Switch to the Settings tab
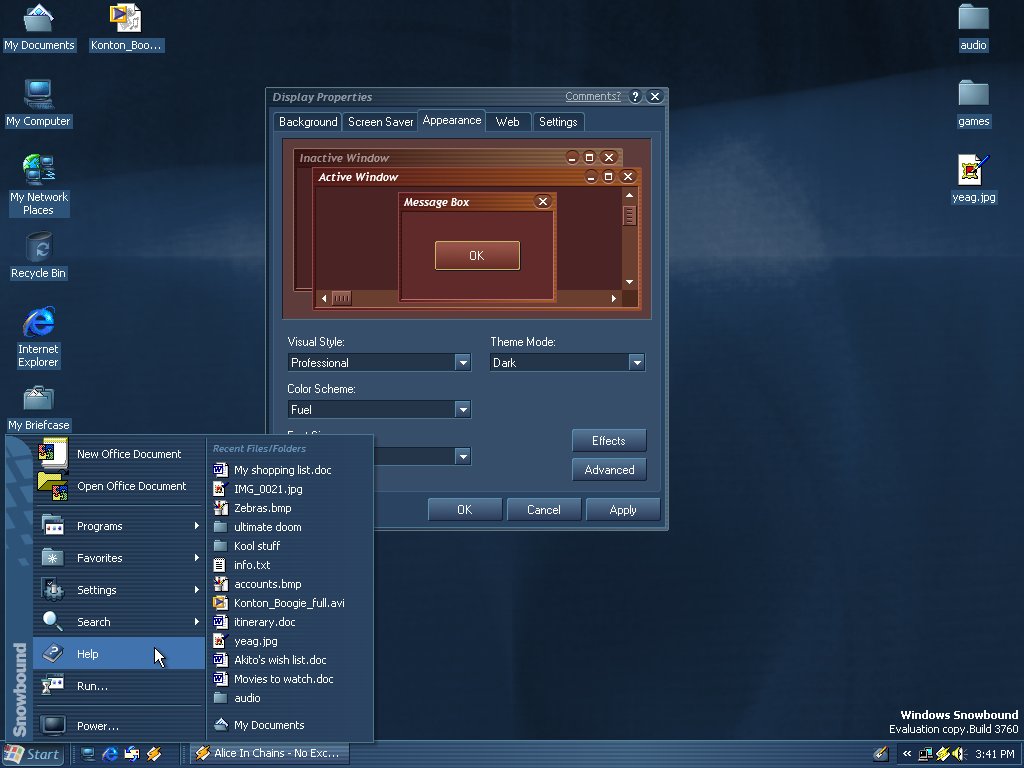1024x768 pixels. click(558, 122)
